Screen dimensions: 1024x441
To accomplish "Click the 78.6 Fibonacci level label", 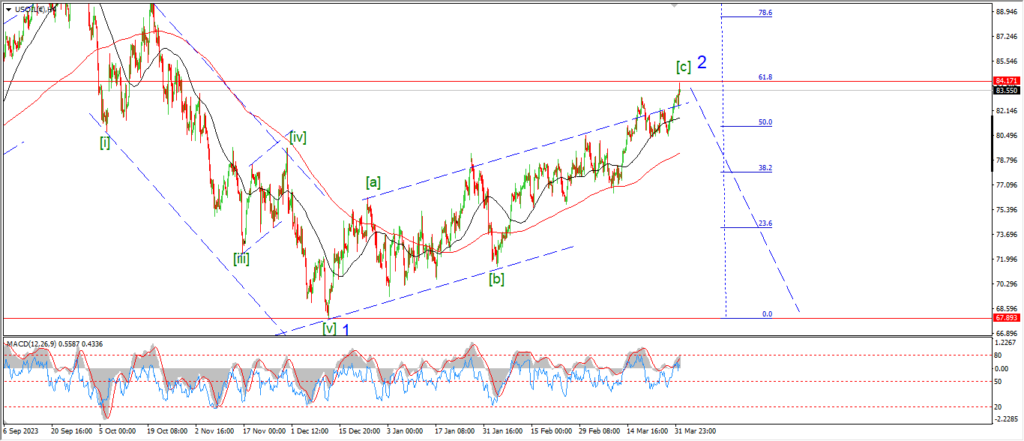I will click(766, 13).
